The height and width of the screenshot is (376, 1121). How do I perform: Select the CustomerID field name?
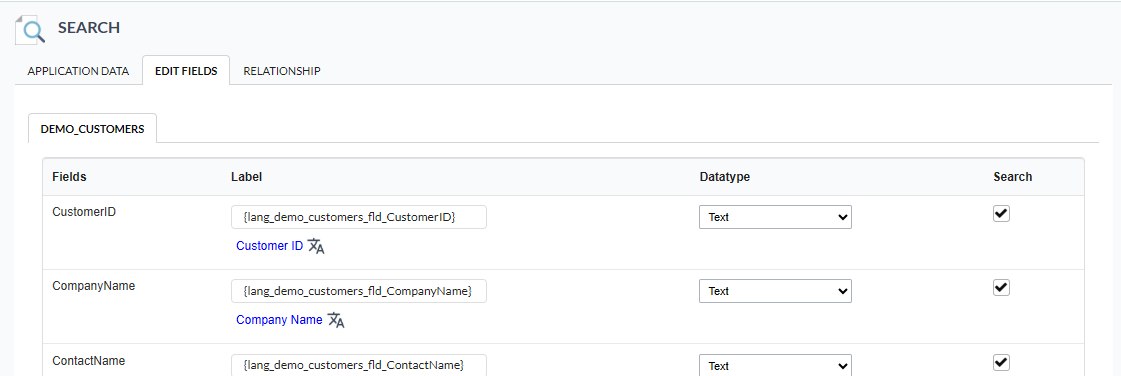point(84,212)
